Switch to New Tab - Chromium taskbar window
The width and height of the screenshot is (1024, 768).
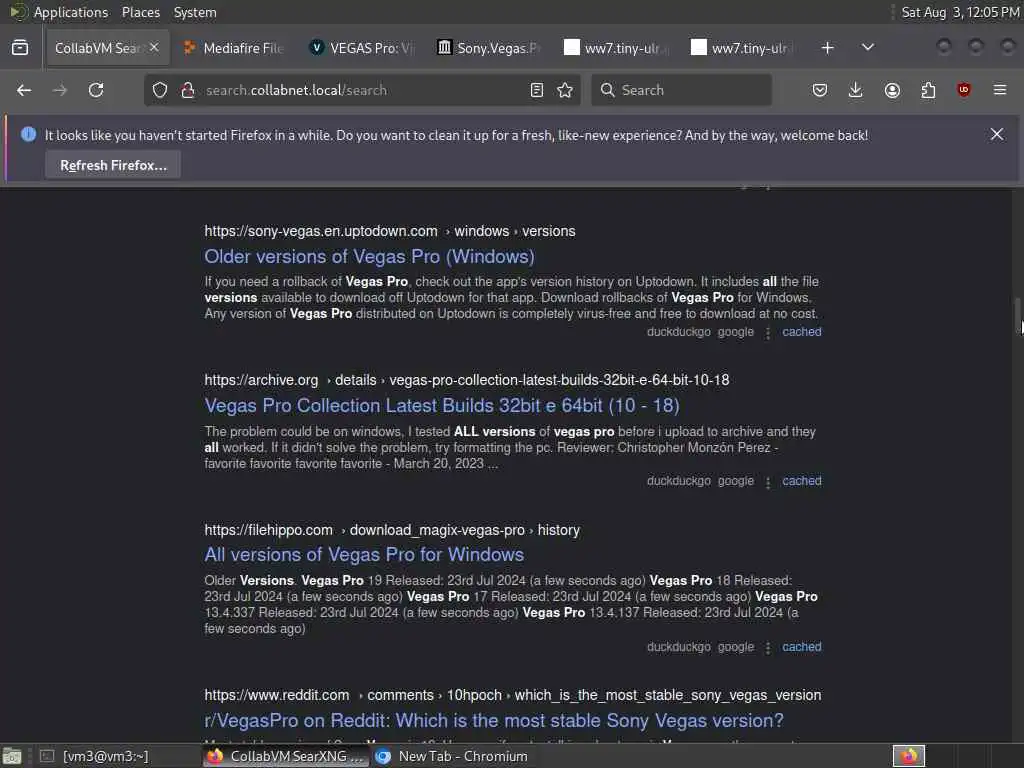click(x=452, y=756)
